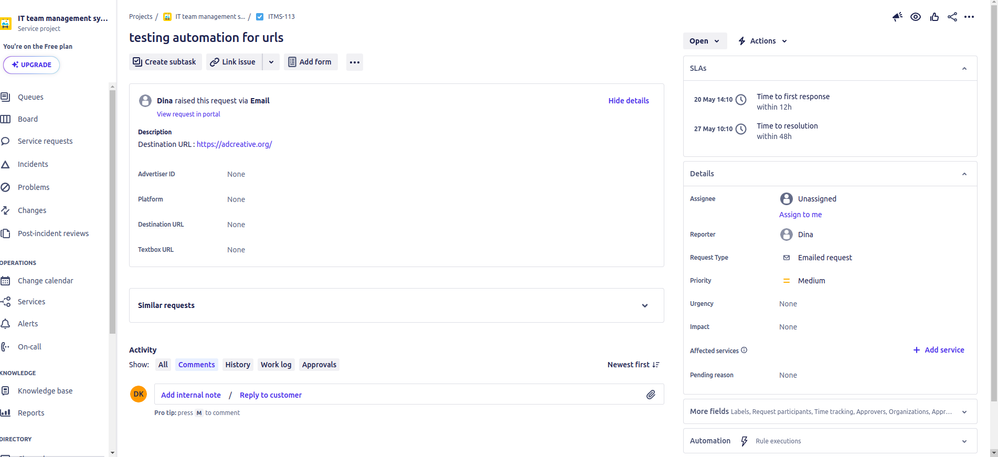Image resolution: width=998 pixels, height=457 pixels.
Task: Go to Projects breadcrumb
Action: [x=141, y=17]
